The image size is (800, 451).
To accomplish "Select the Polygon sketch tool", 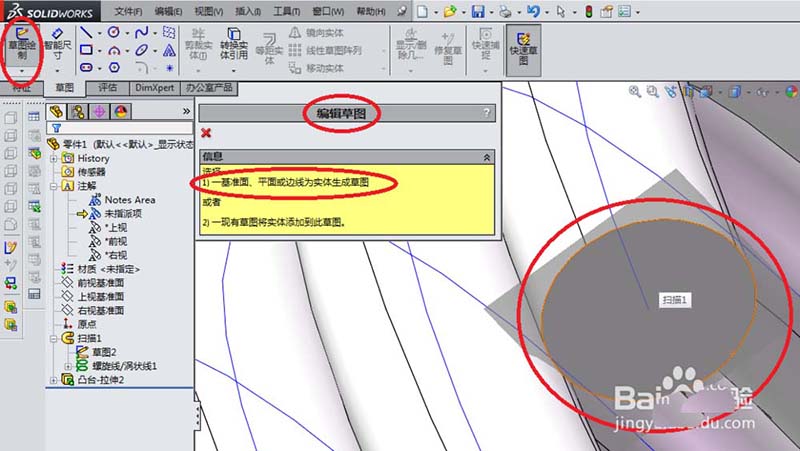I will (x=114, y=67).
